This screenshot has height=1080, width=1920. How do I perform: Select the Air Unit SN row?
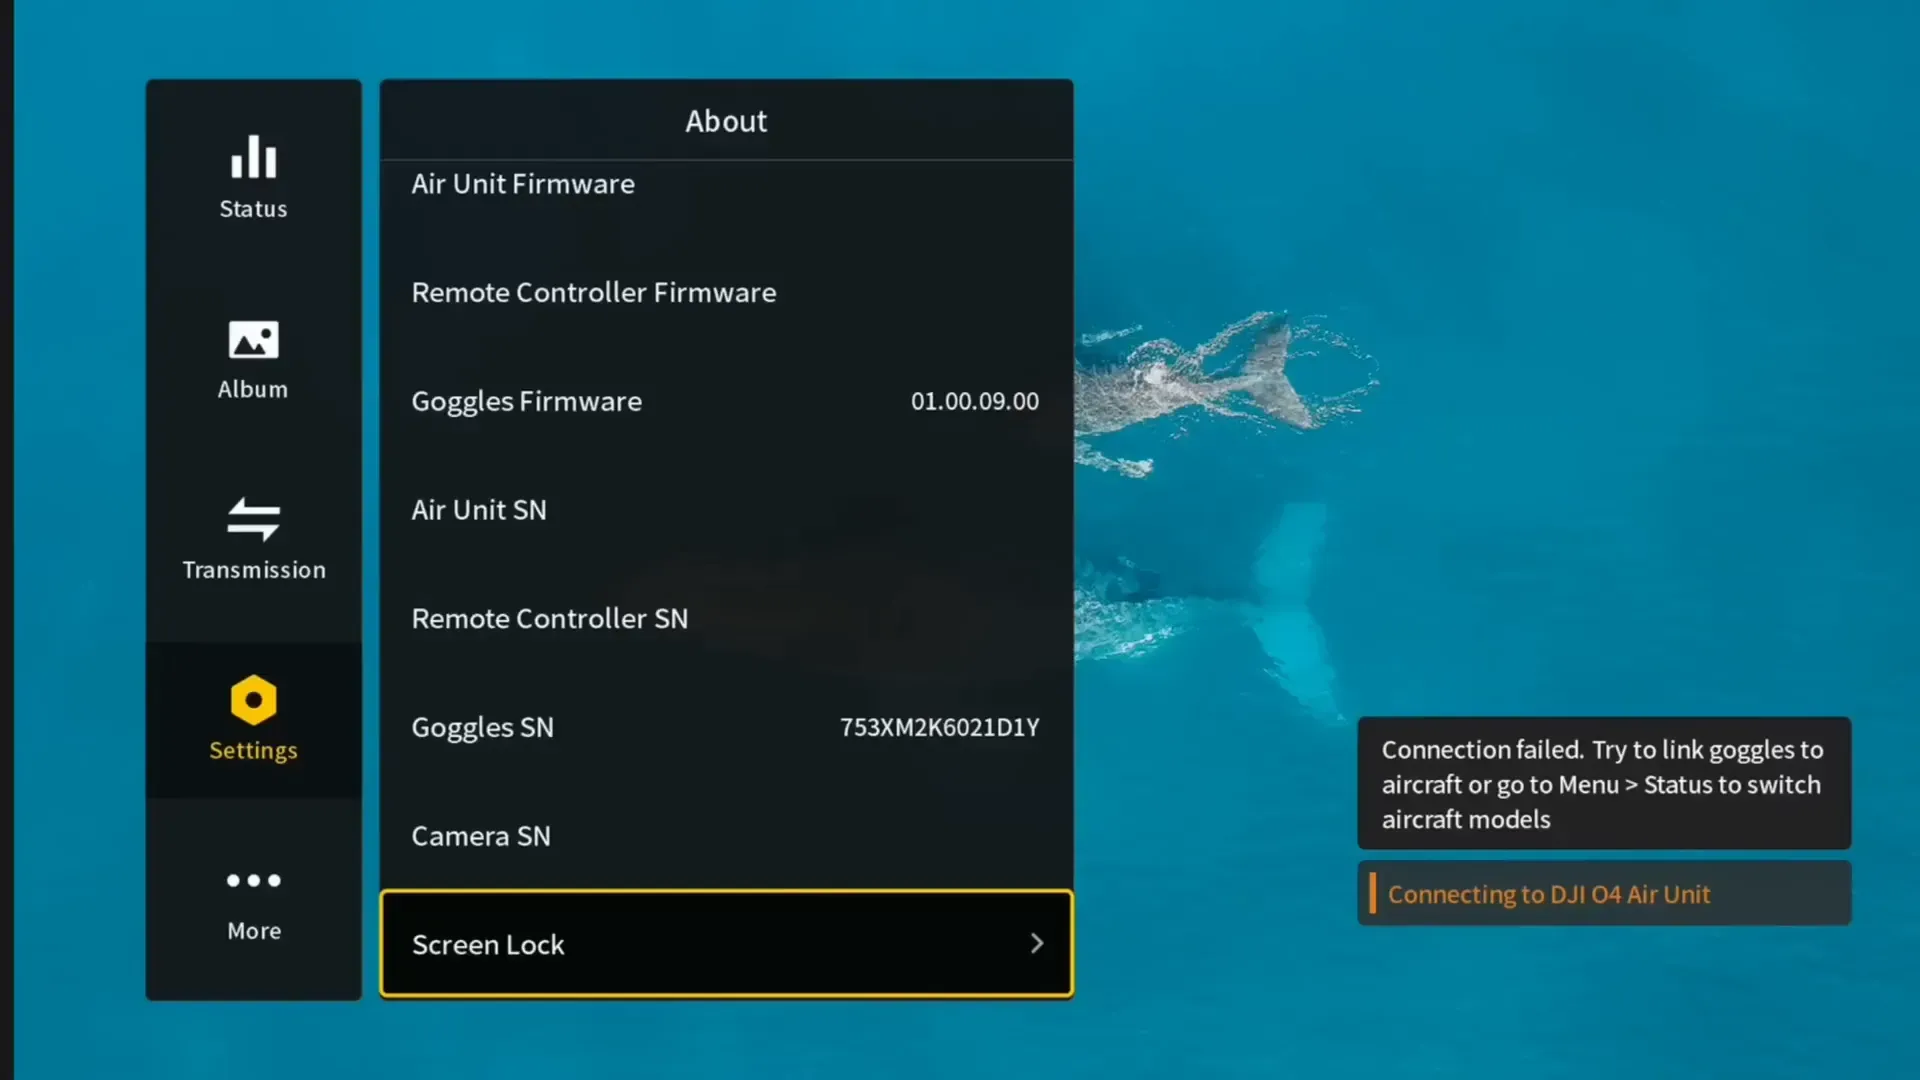point(727,510)
